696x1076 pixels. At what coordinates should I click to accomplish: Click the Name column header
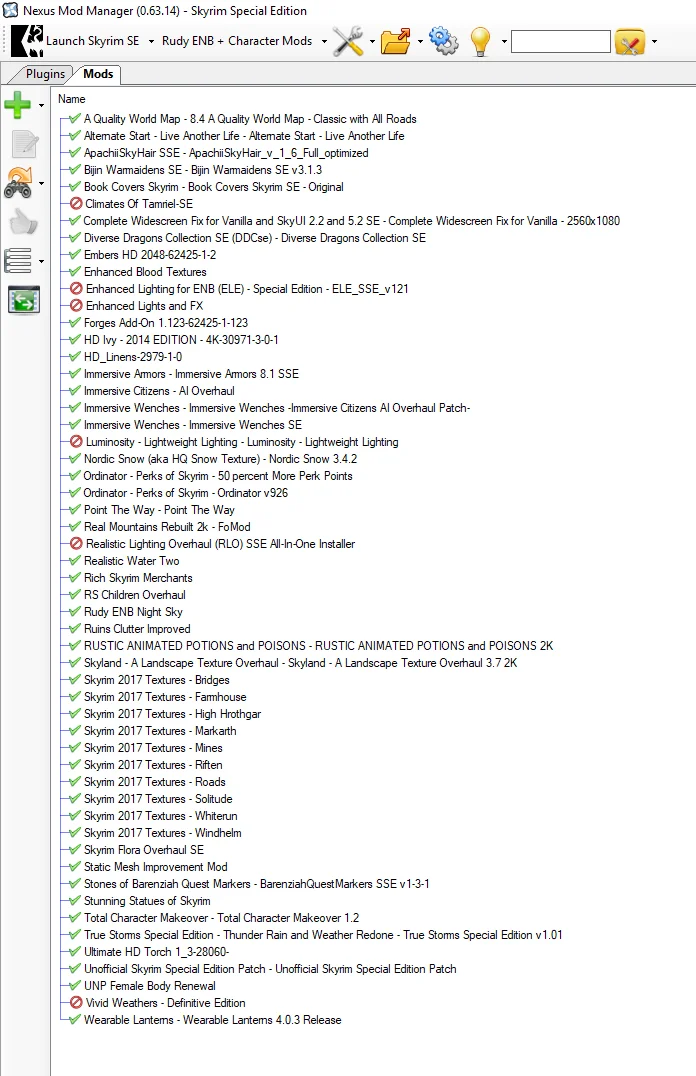point(71,99)
